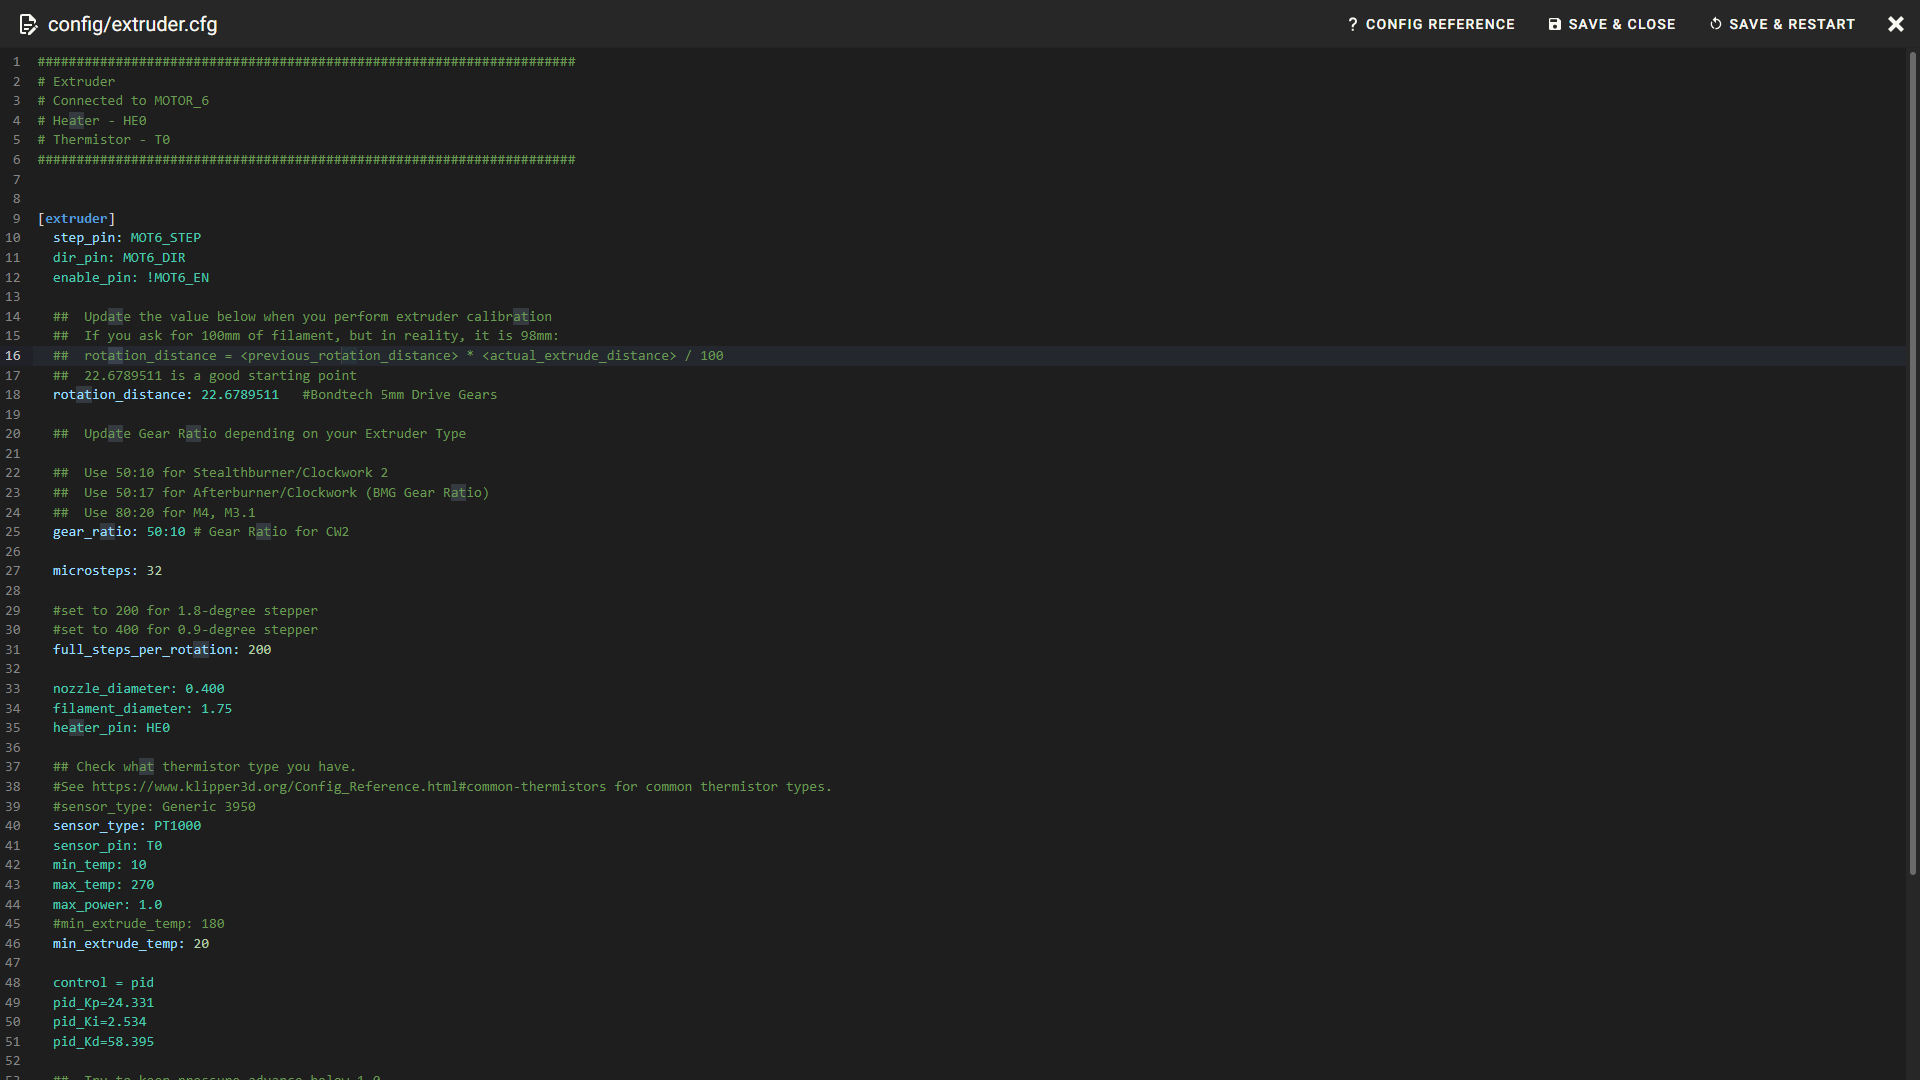Click line number 18 in the gutter
1920x1080 pixels.
point(13,394)
